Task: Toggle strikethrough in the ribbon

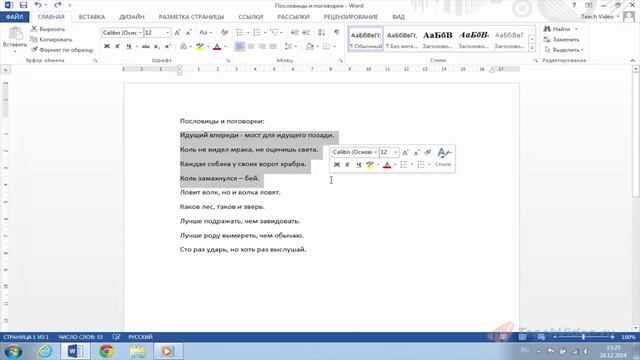Action: point(146,47)
